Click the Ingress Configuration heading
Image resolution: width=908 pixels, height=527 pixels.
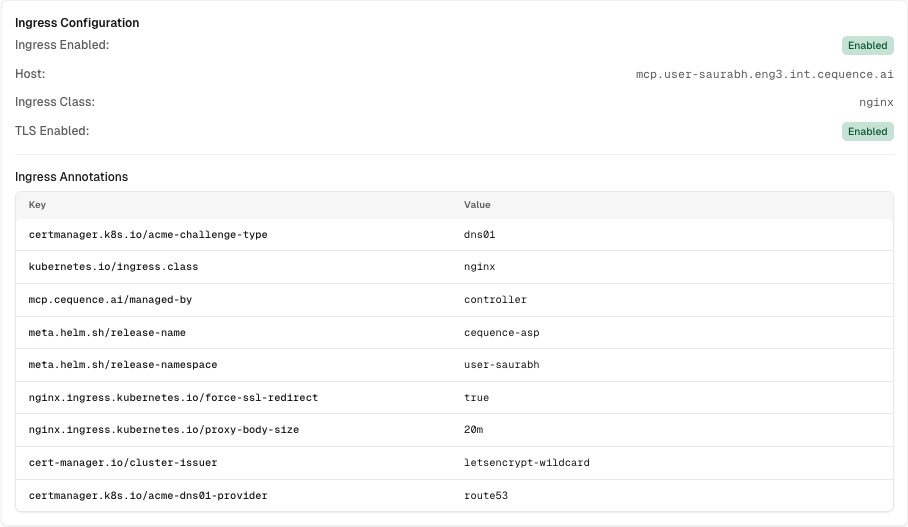click(77, 23)
